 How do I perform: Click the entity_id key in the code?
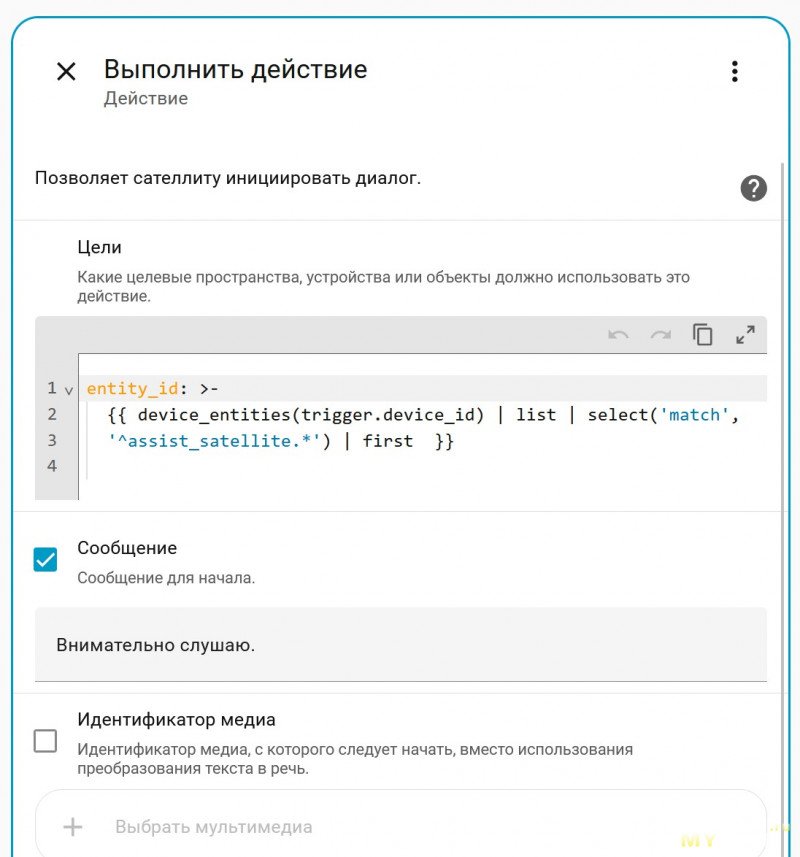tap(133, 388)
